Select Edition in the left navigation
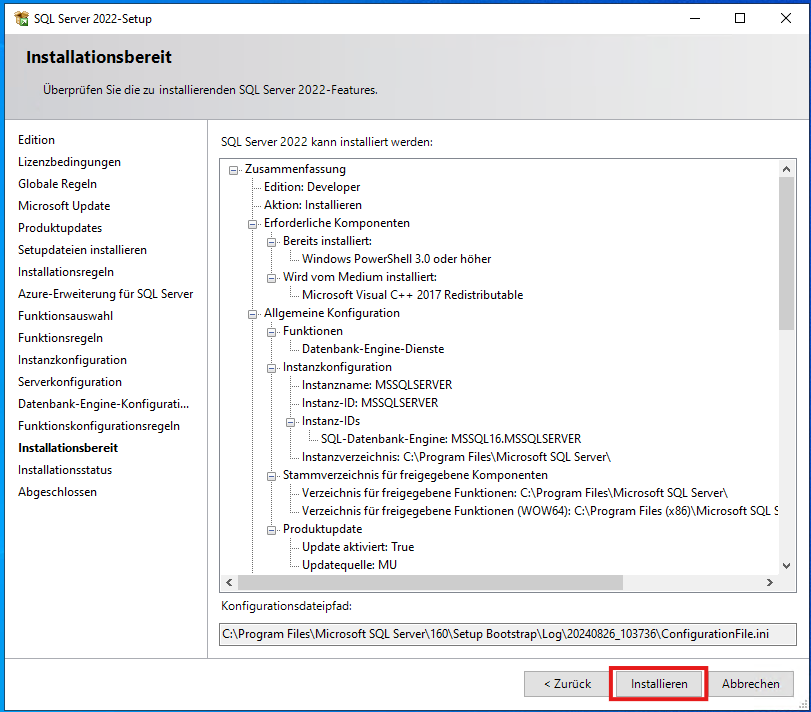The width and height of the screenshot is (811, 712). point(36,139)
